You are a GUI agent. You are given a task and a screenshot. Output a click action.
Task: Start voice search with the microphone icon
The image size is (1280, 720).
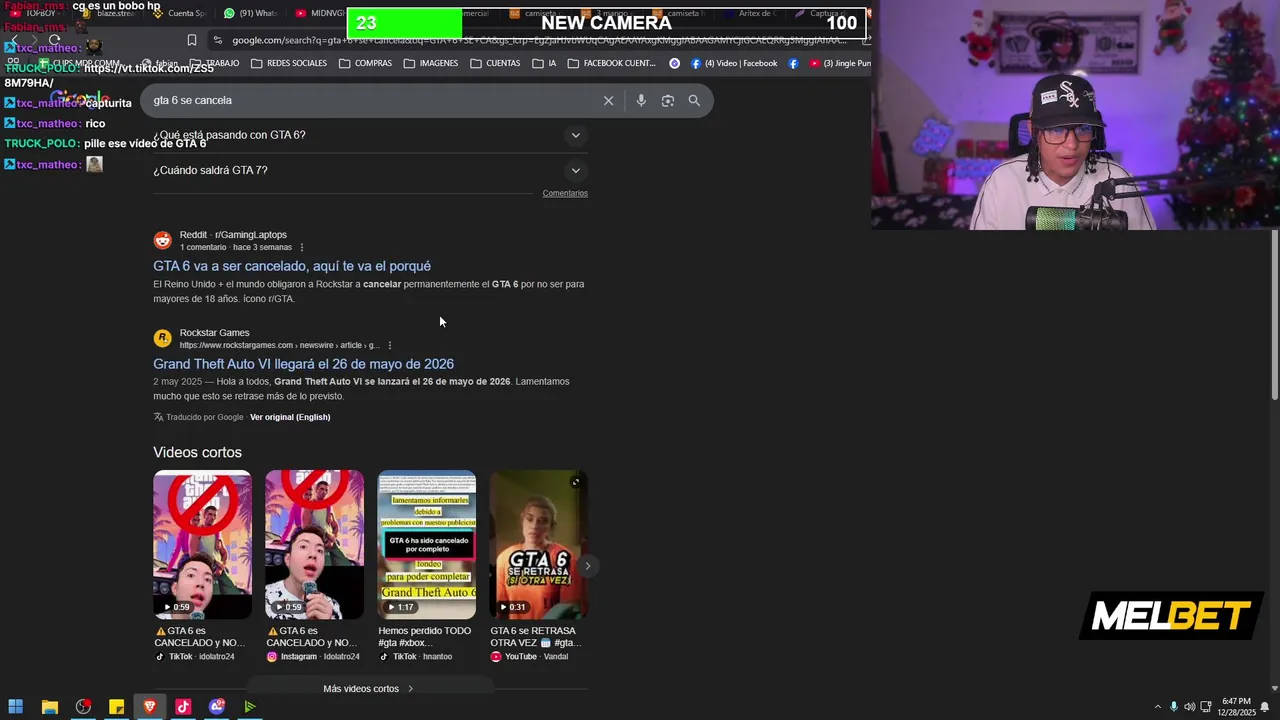tap(641, 100)
